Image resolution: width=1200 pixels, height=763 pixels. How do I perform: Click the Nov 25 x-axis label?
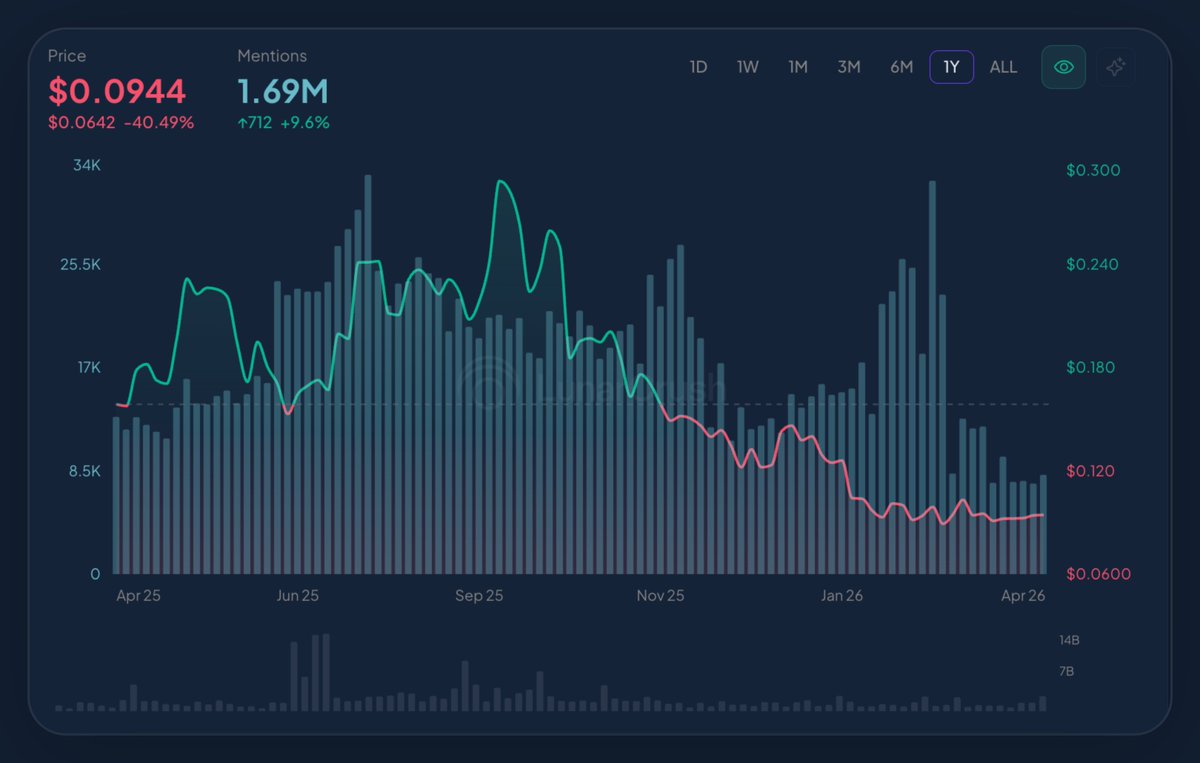(x=660, y=596)
